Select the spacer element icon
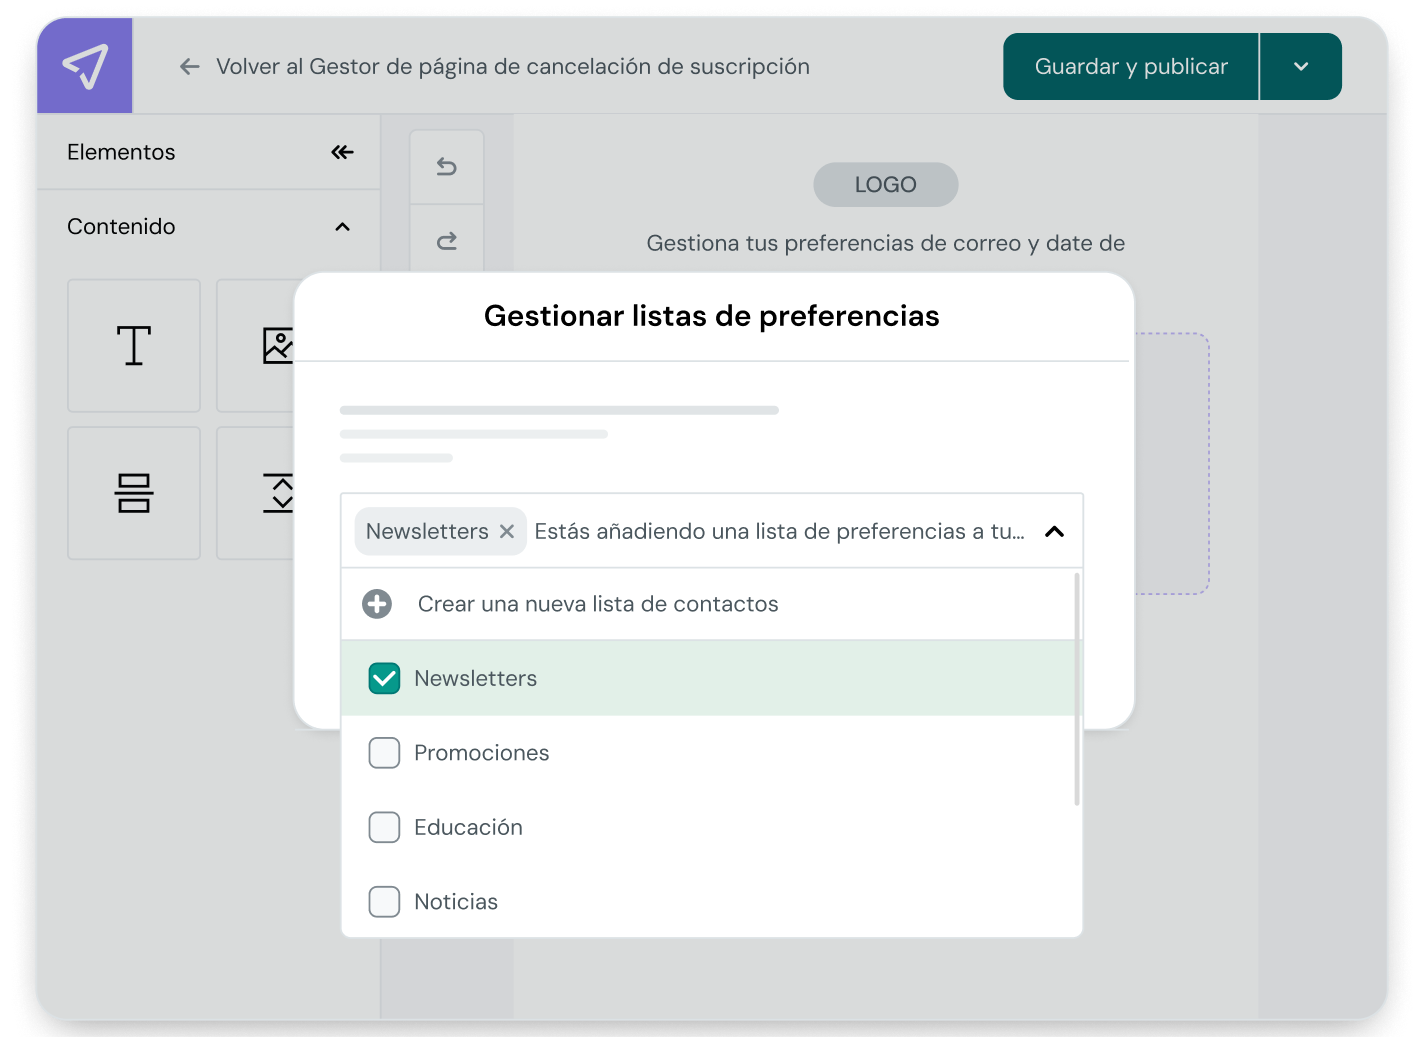Screen dimensions: 1424x1037 280,493
